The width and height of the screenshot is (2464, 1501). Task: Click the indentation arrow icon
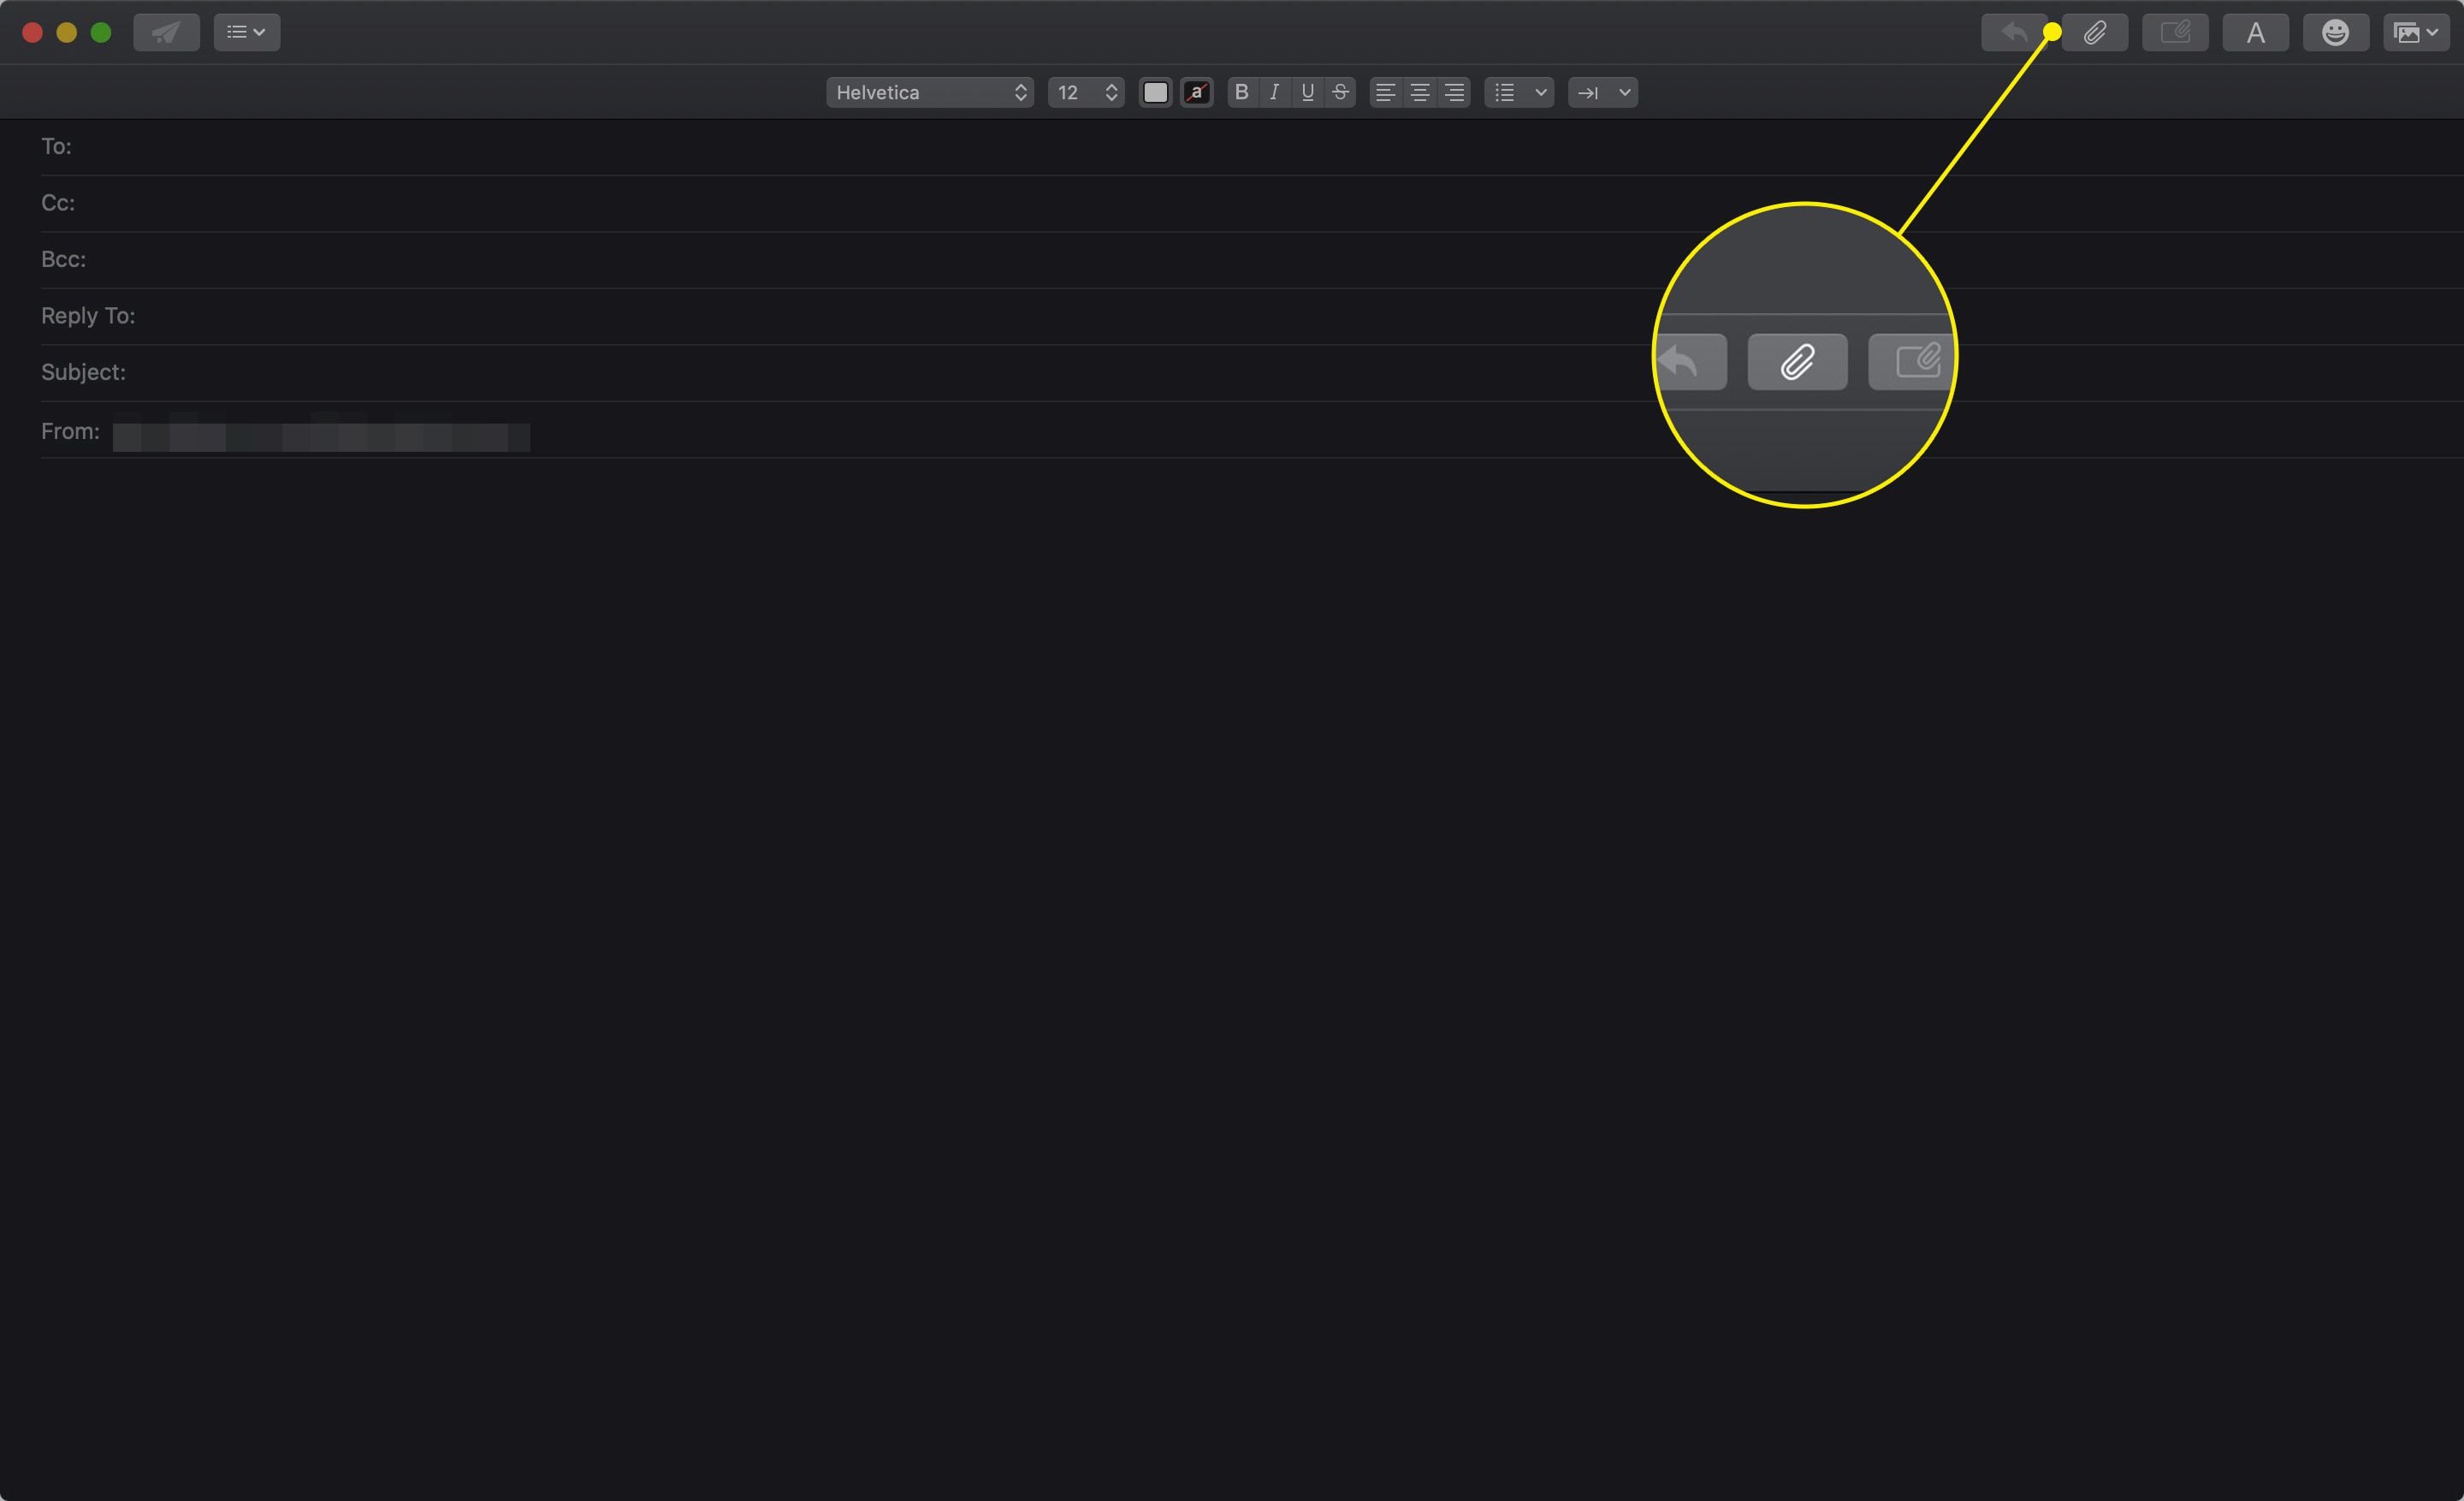pyautogui.click(x=1584, y=92)
